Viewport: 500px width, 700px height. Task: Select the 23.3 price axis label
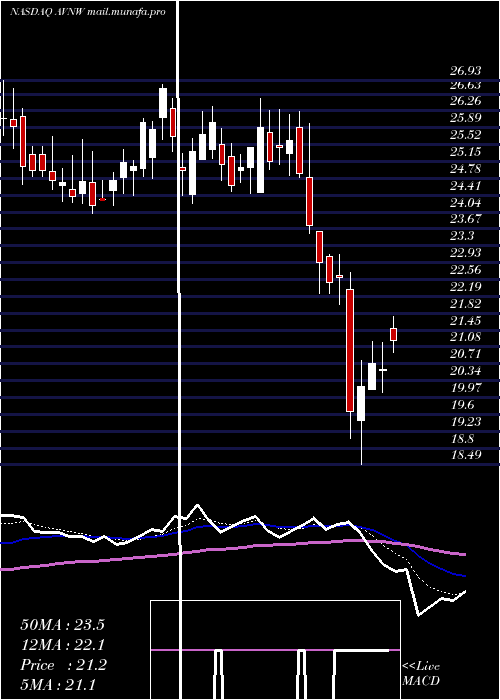click(462, 236)
